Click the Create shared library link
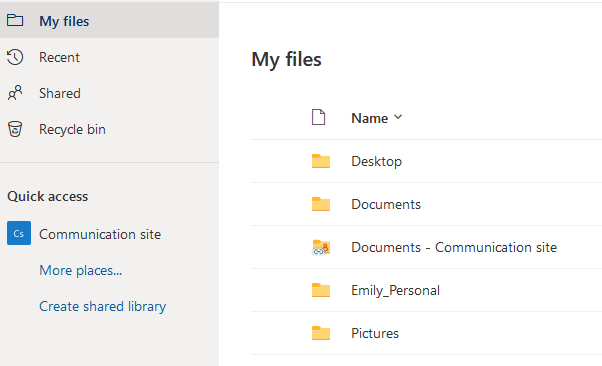Viewport: 602px width, 366px height. [103, 306]
